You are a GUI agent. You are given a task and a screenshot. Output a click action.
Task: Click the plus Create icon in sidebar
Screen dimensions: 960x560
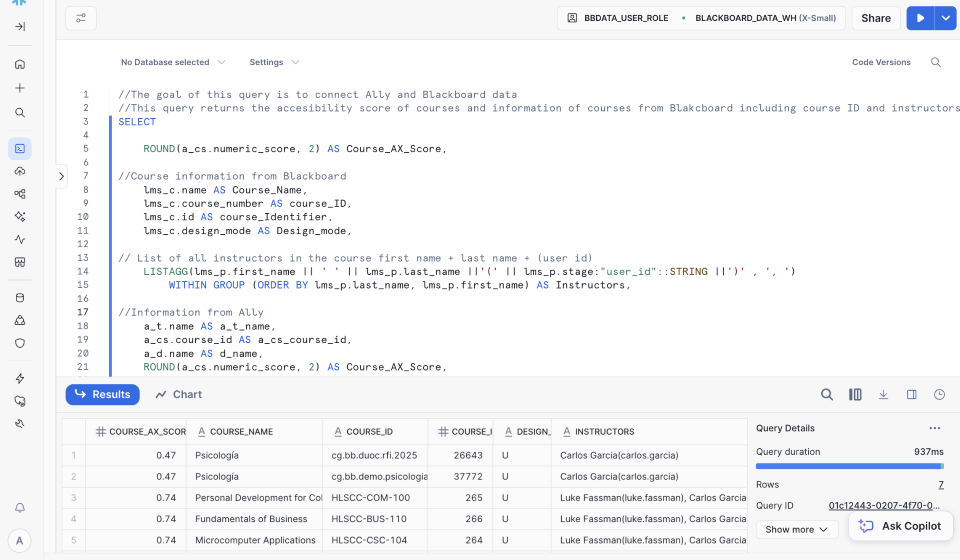coord(20,88)
